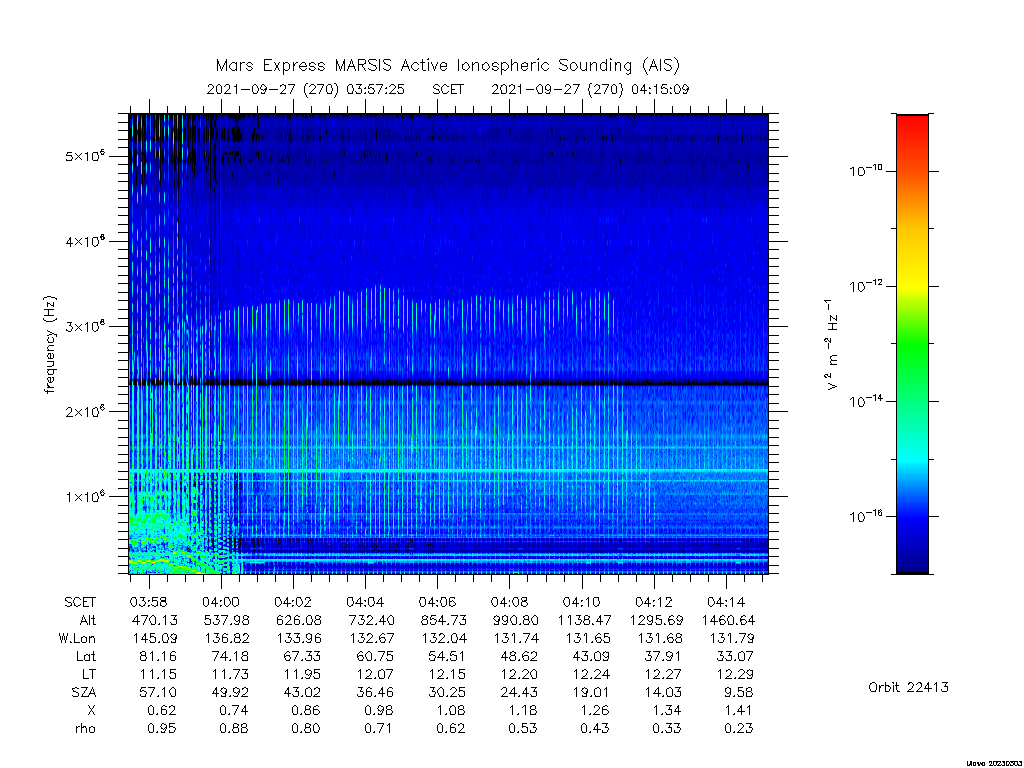
Task: Click the '04:12' time tick label
Action: pos(654,602)
